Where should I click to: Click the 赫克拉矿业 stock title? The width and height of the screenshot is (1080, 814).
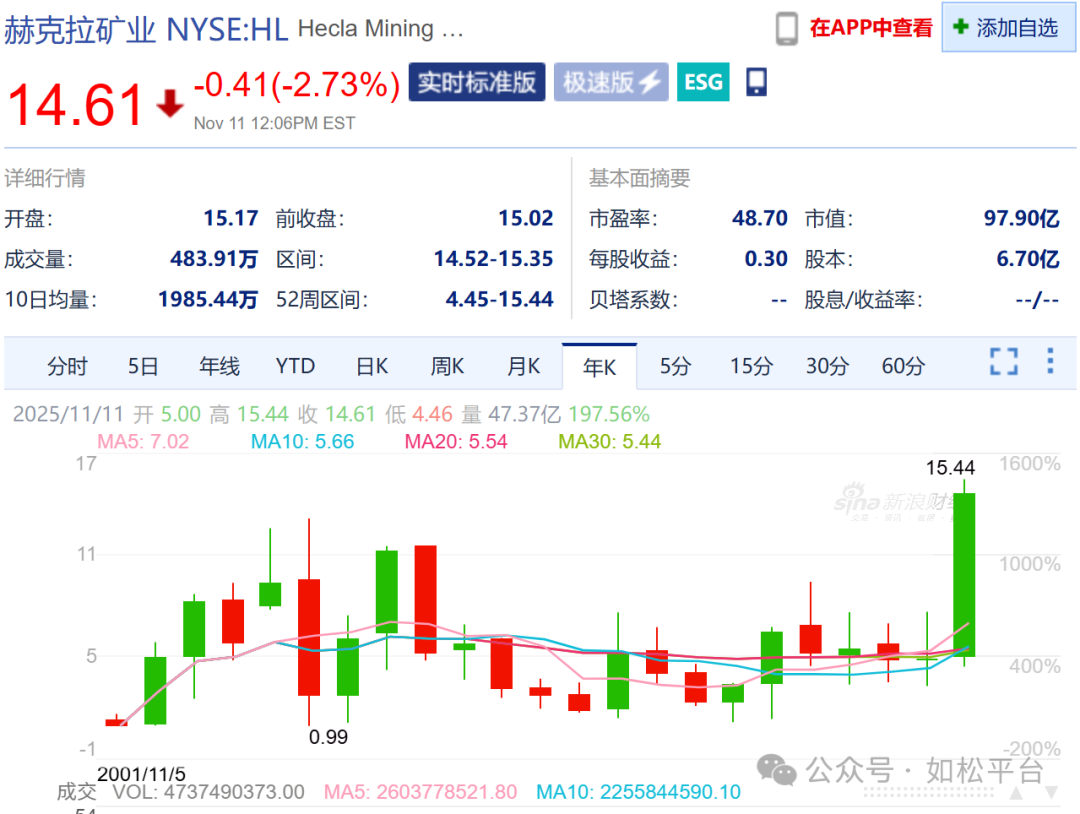coord(80,28)
